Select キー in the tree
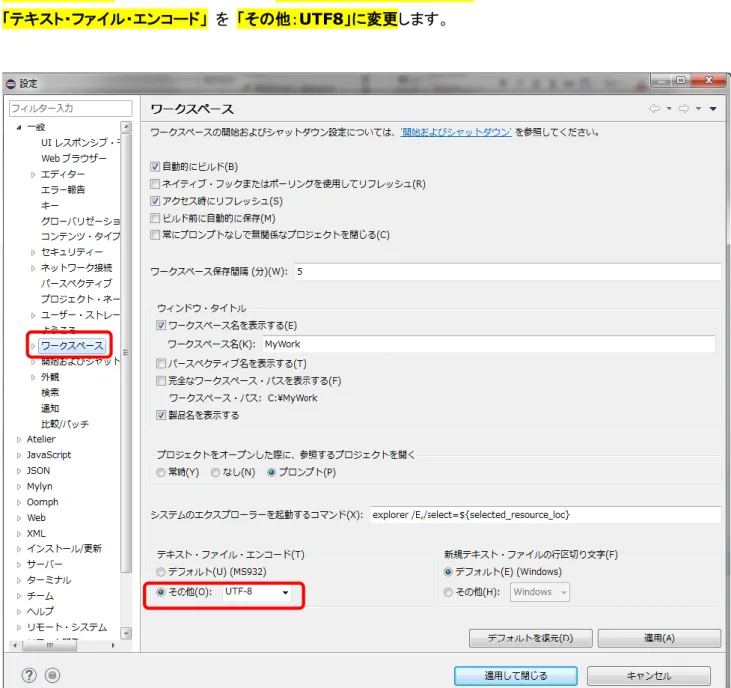 click(49, 206)
